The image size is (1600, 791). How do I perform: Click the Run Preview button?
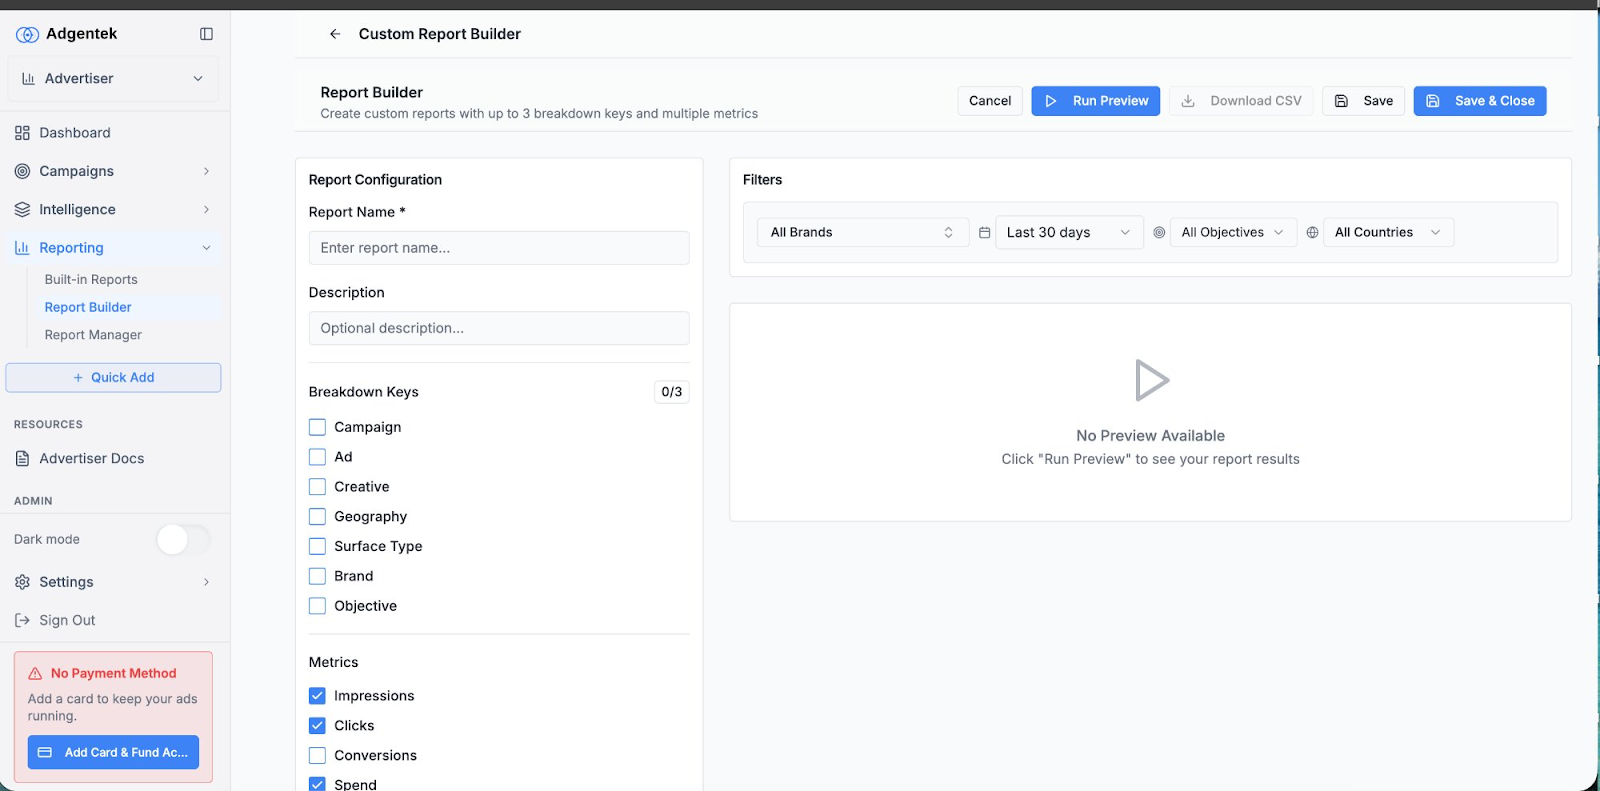point(1095,101)
